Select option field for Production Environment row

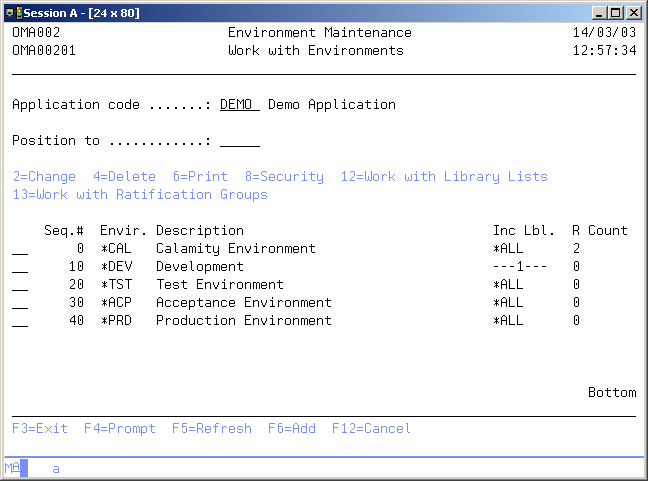click(x=20, y=321)
